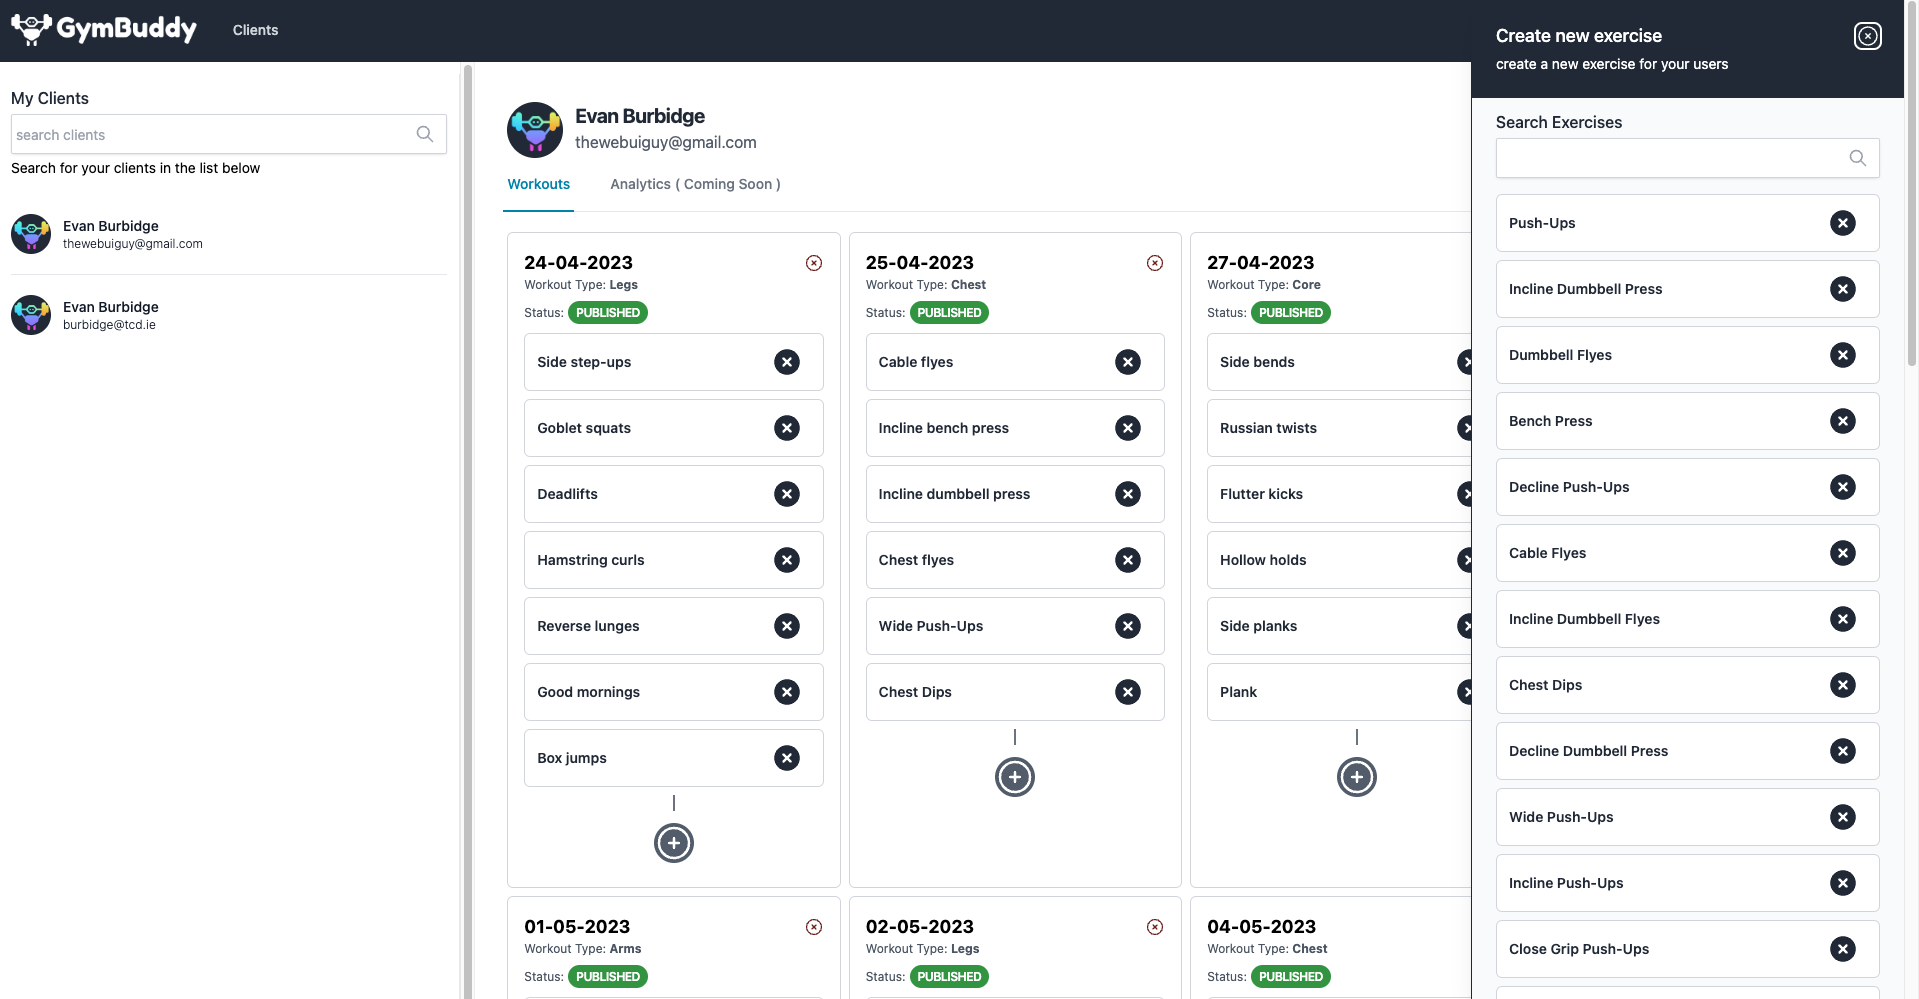
Task: Click the 04-05-2023 workout date heading
Action: [1261, 927]
